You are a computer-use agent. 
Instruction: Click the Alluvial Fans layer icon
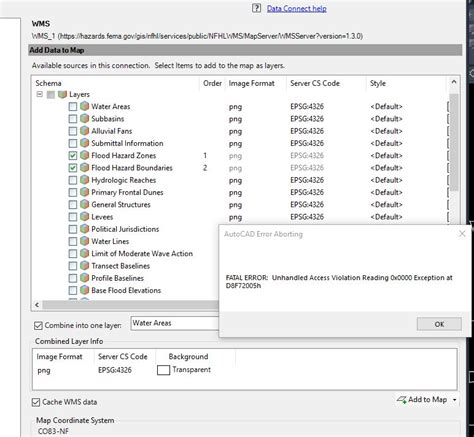coord(85,131)
